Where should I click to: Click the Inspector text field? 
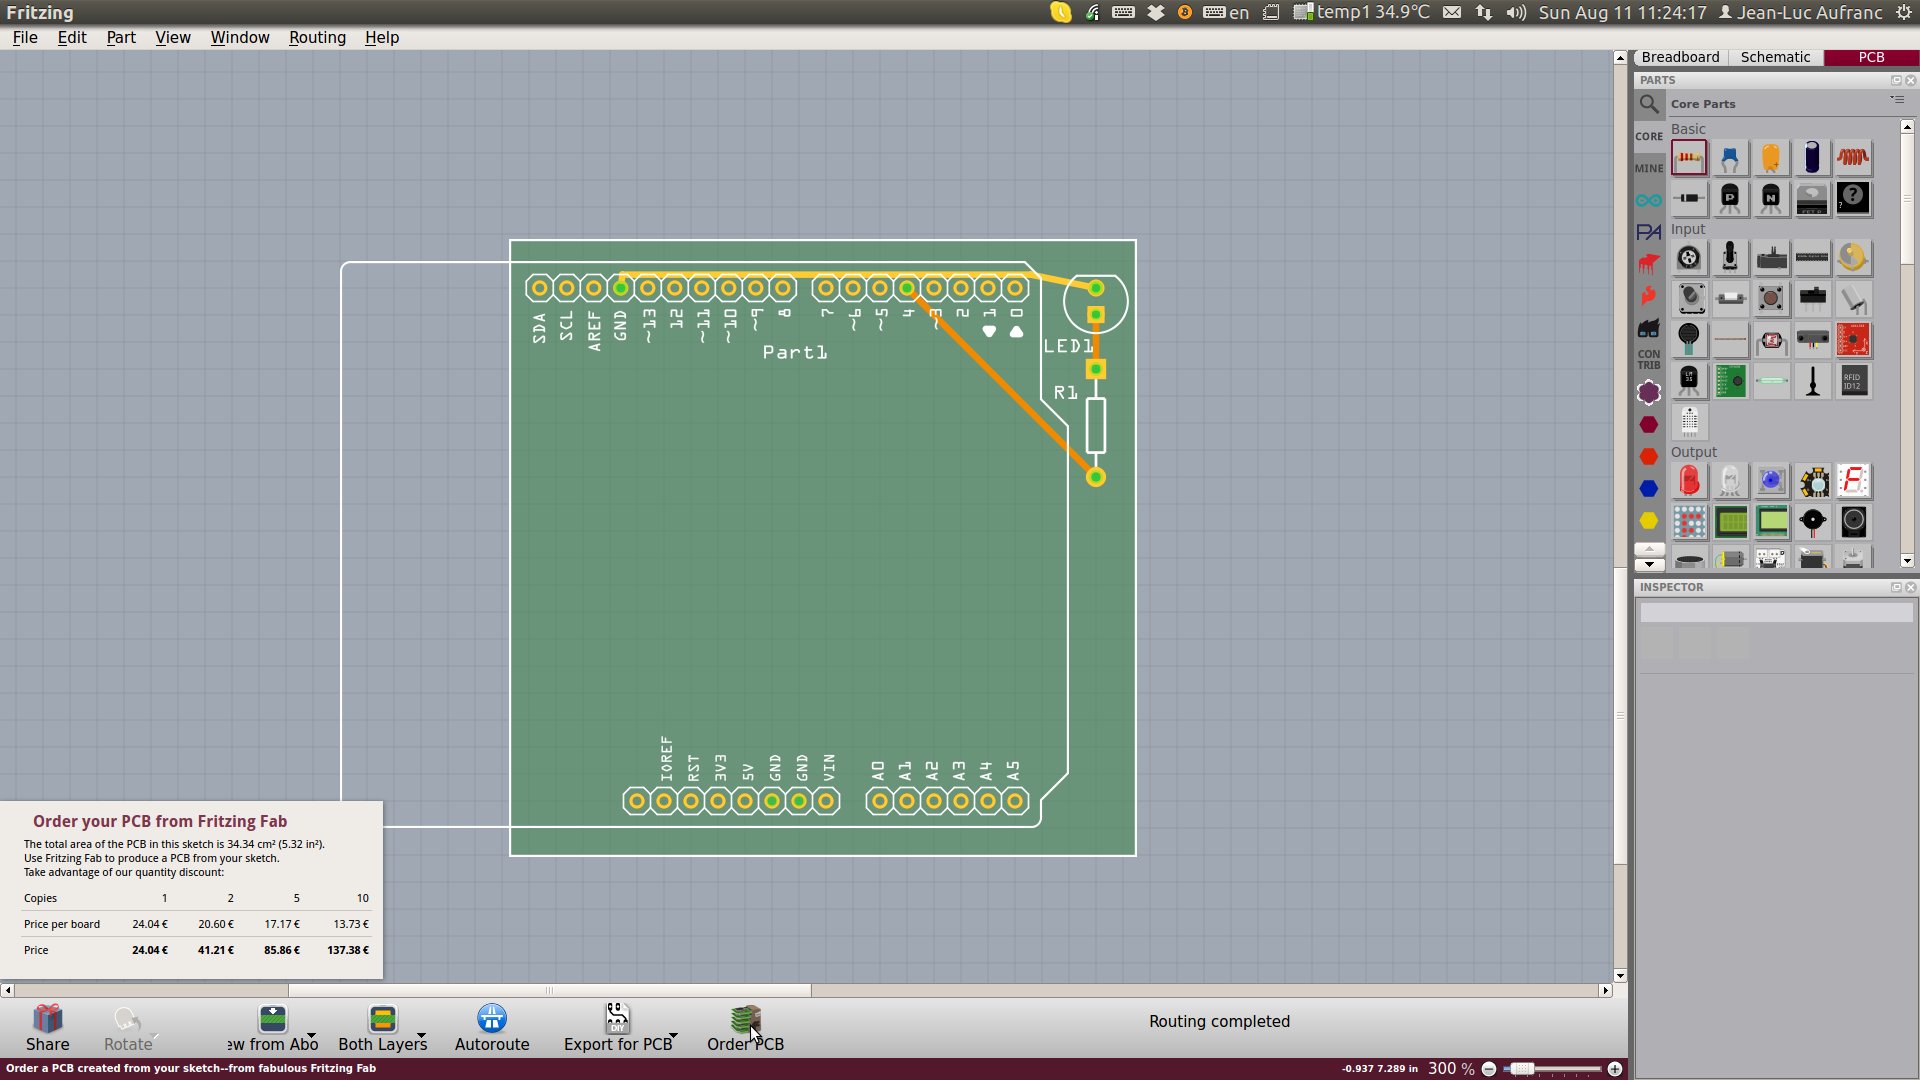point(1776,613)
